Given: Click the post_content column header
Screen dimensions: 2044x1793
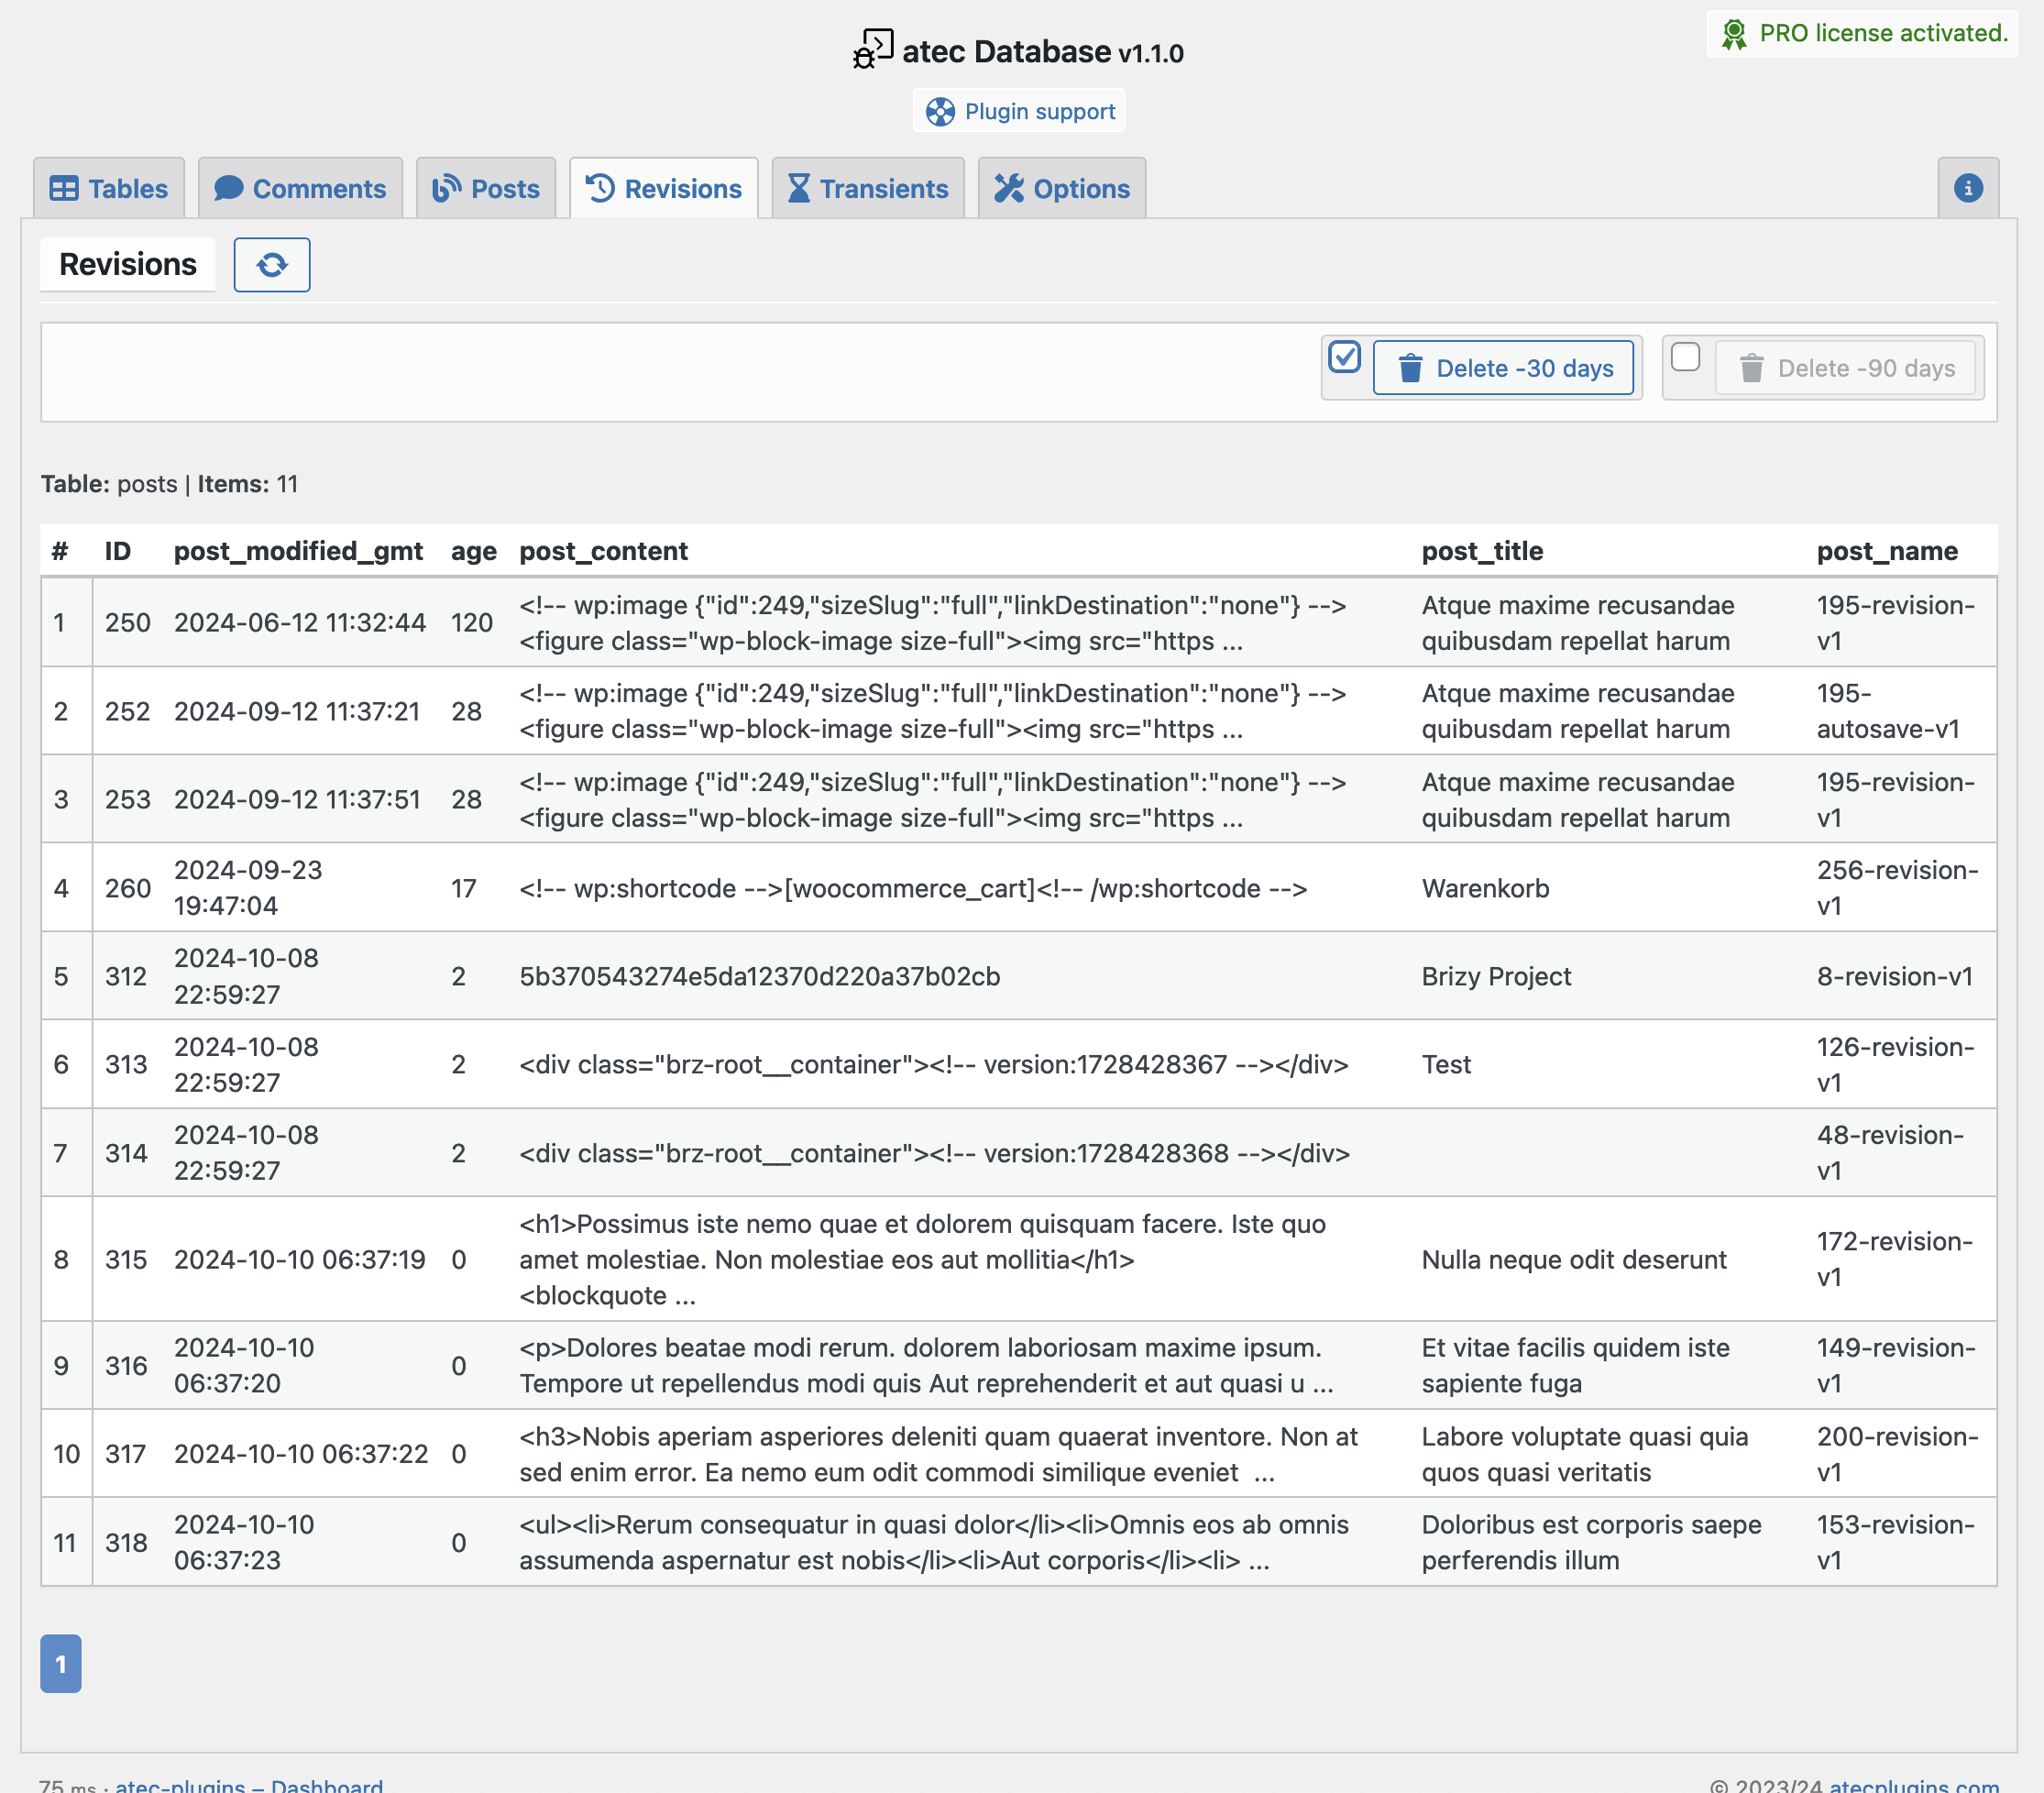Looking at the screenshot, I should click(604, 551).
